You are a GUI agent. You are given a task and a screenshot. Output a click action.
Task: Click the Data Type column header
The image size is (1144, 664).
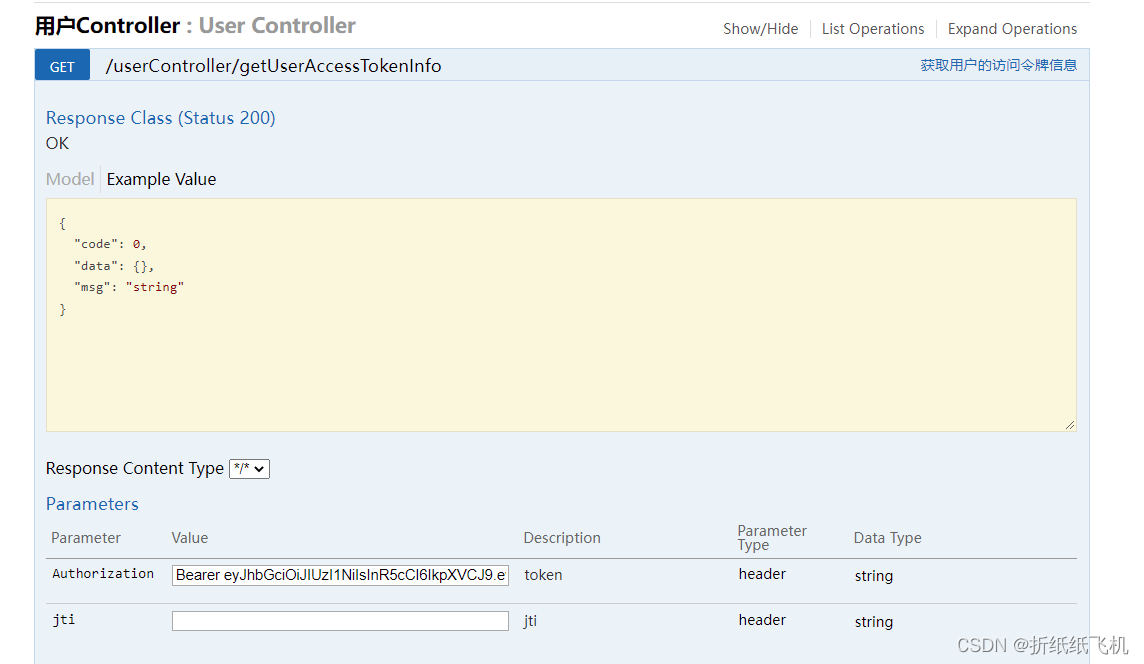click(887, 538)
